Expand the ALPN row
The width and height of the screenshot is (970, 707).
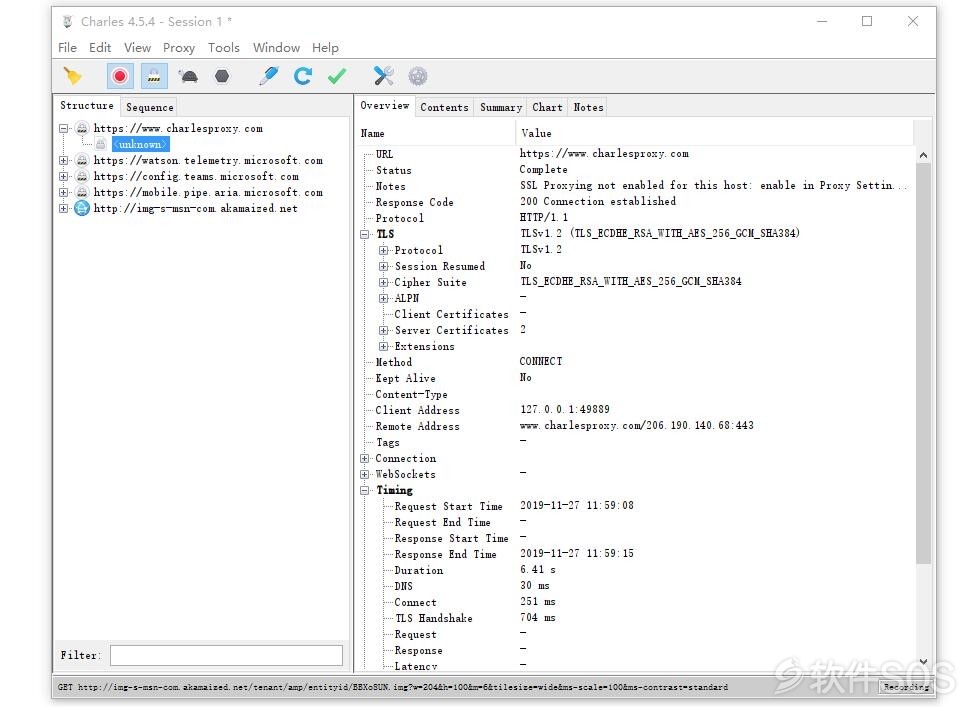click(x=384, y=298)
